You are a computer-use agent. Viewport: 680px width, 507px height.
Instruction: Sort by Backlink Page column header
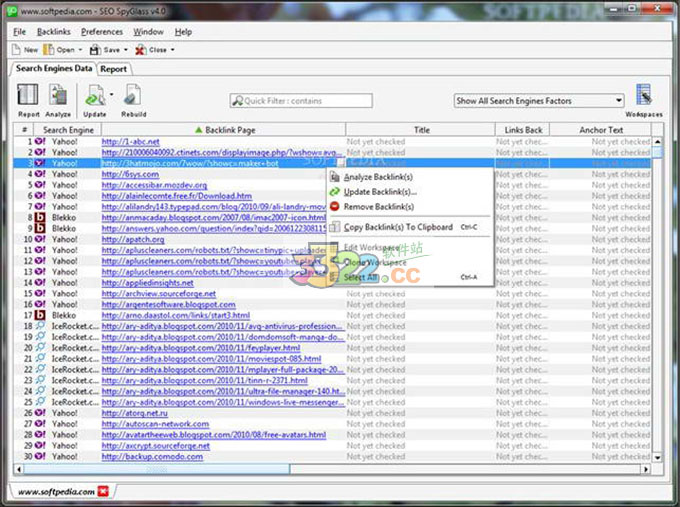[224, 130]
